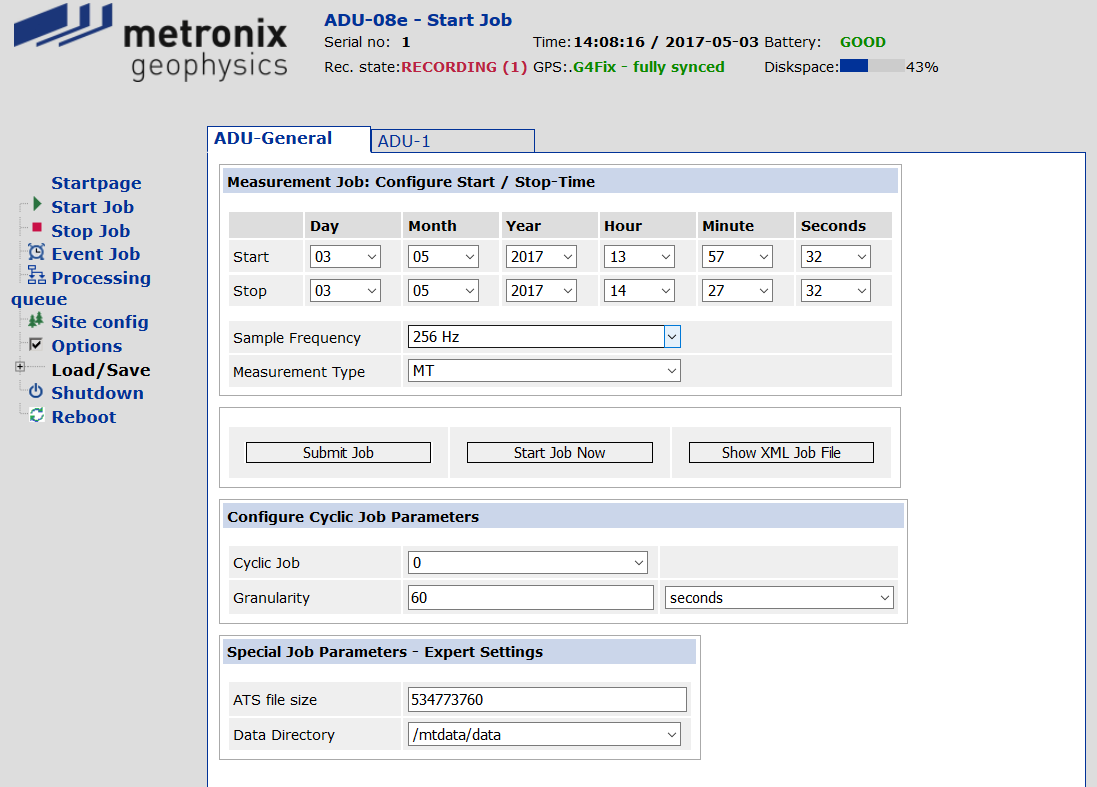Open the Start Day dropdown
Viewport: 1097px width, 787px height.
[x=345, y=257]
